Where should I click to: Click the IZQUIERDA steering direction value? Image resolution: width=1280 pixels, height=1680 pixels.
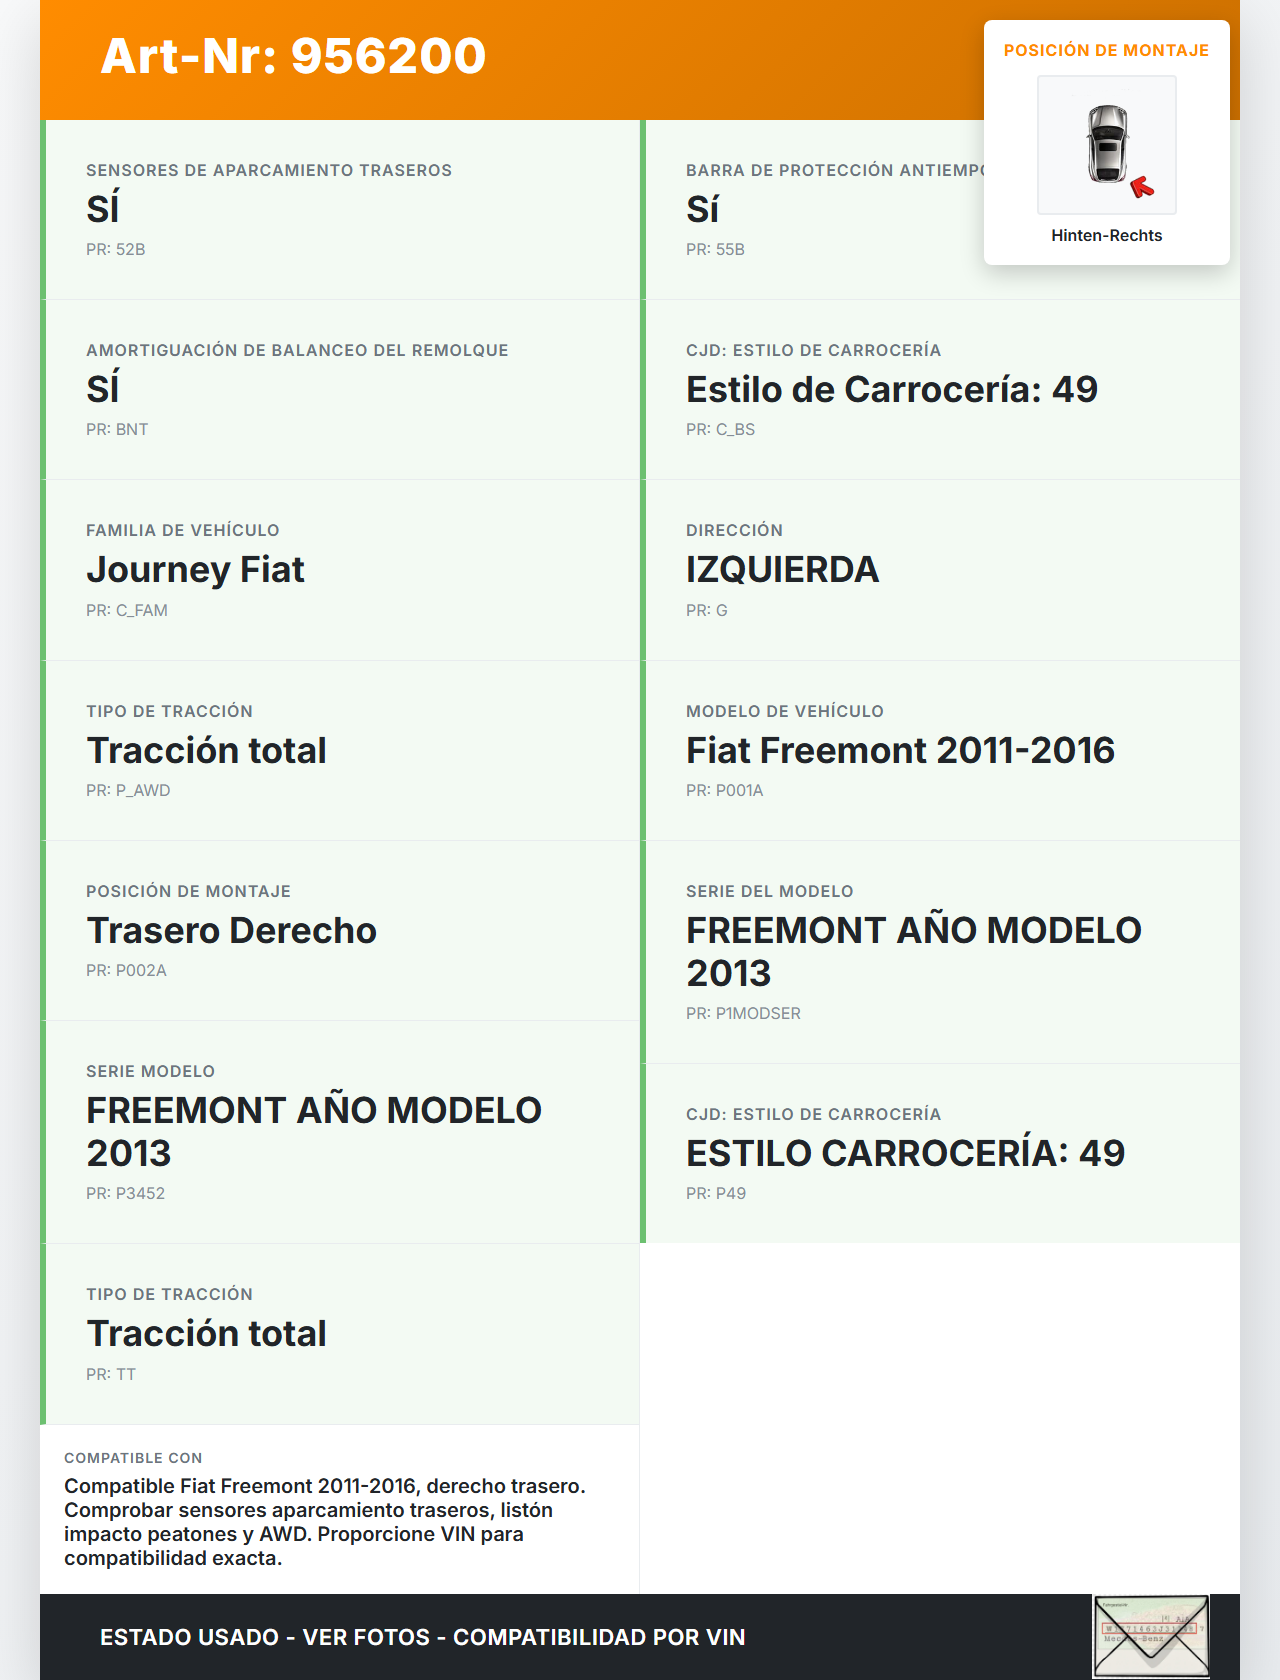782,570
